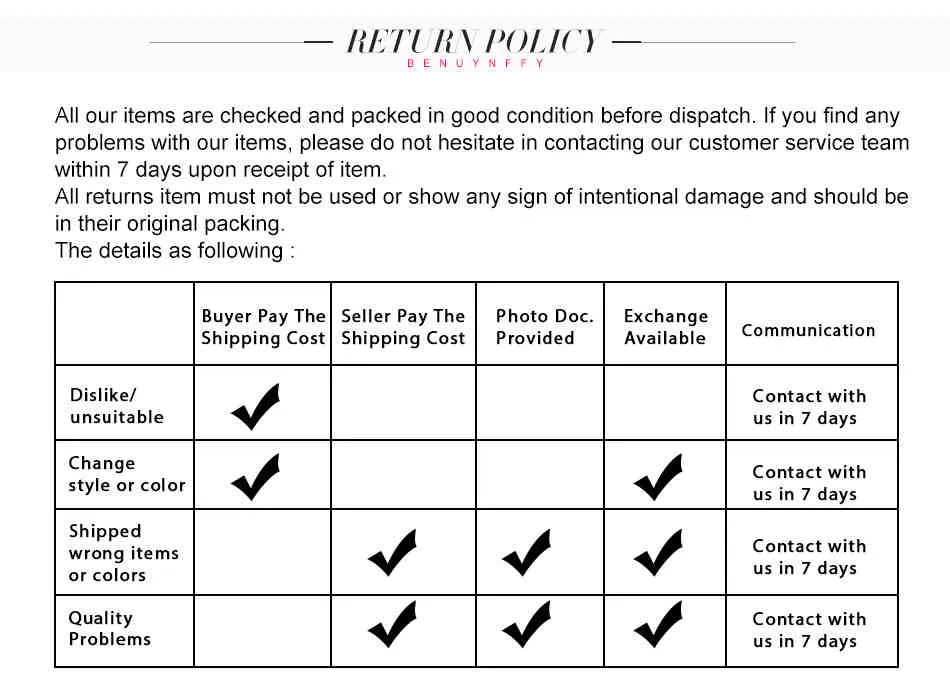Click the Buyer Pay checkmark in Change style row
This screenshot has height=686, width=950.
click(x=256, y=477)
